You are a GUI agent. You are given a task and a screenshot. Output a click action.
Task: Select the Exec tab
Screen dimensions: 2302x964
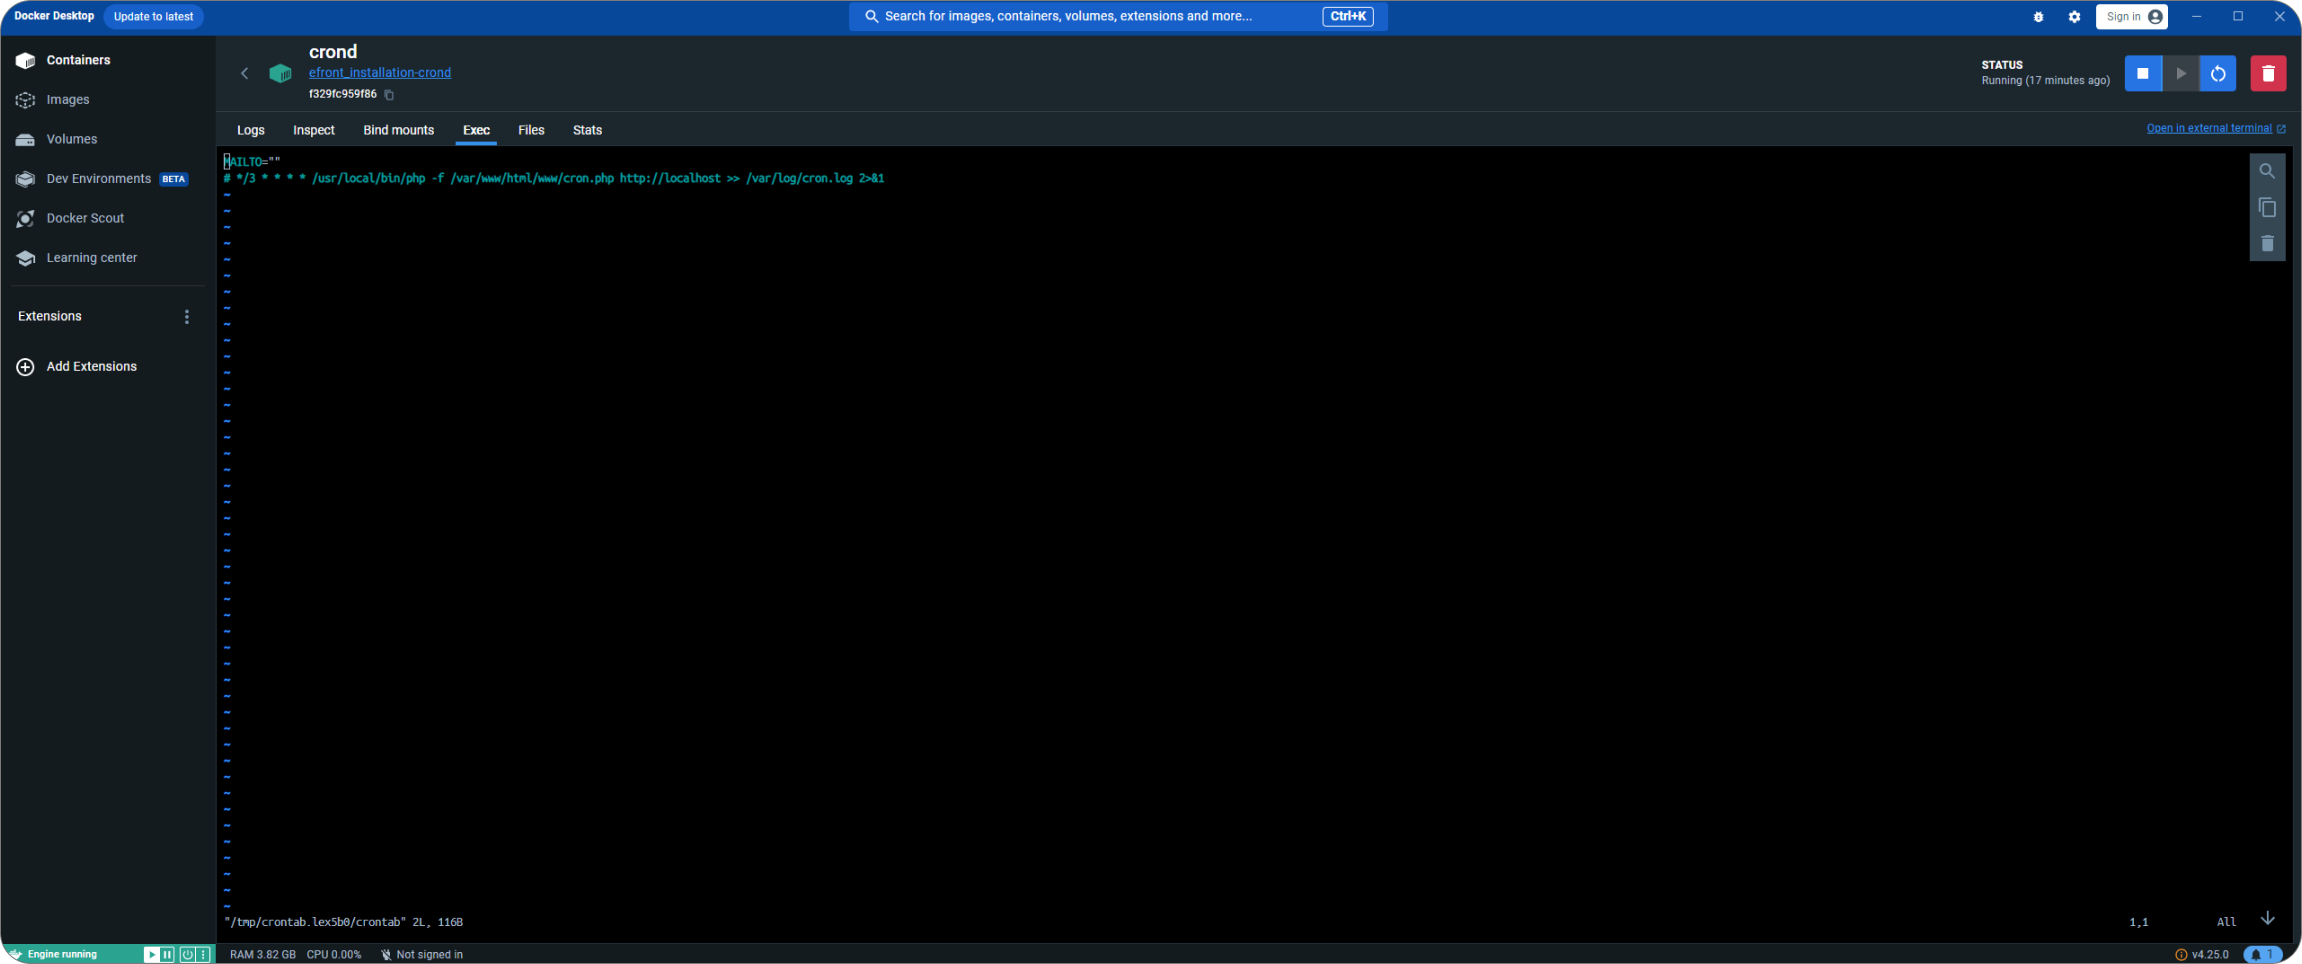(x=476, y=131)
